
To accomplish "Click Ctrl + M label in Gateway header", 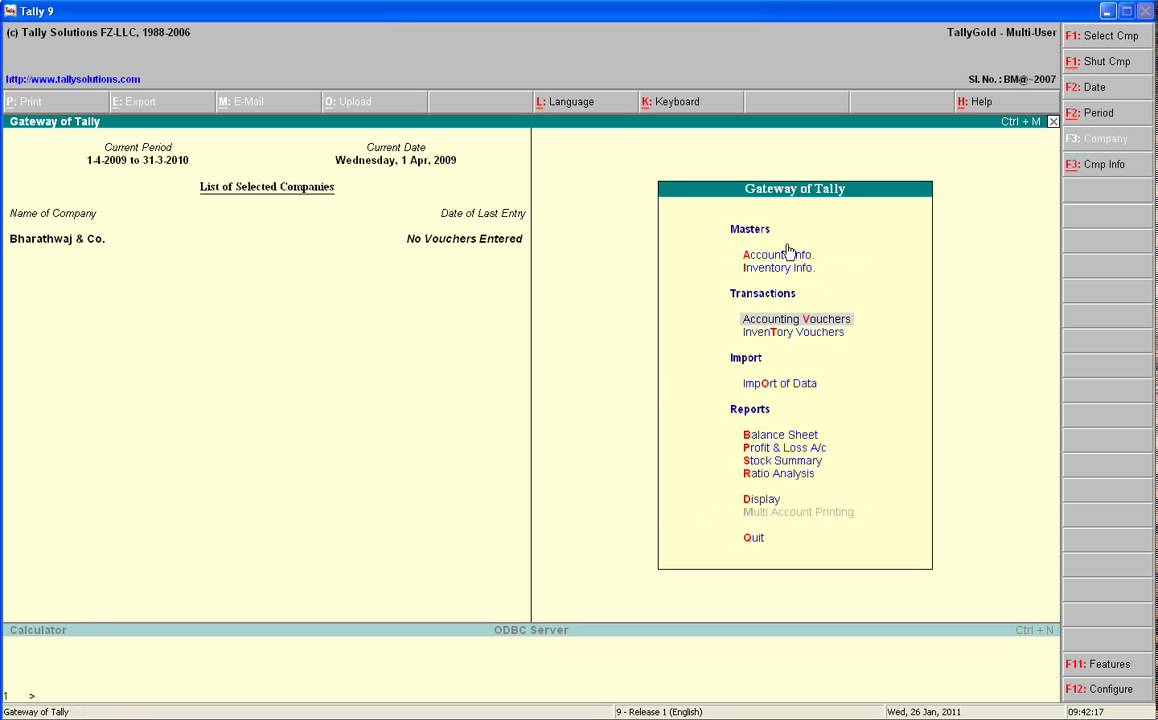I will coord(1021,122).
